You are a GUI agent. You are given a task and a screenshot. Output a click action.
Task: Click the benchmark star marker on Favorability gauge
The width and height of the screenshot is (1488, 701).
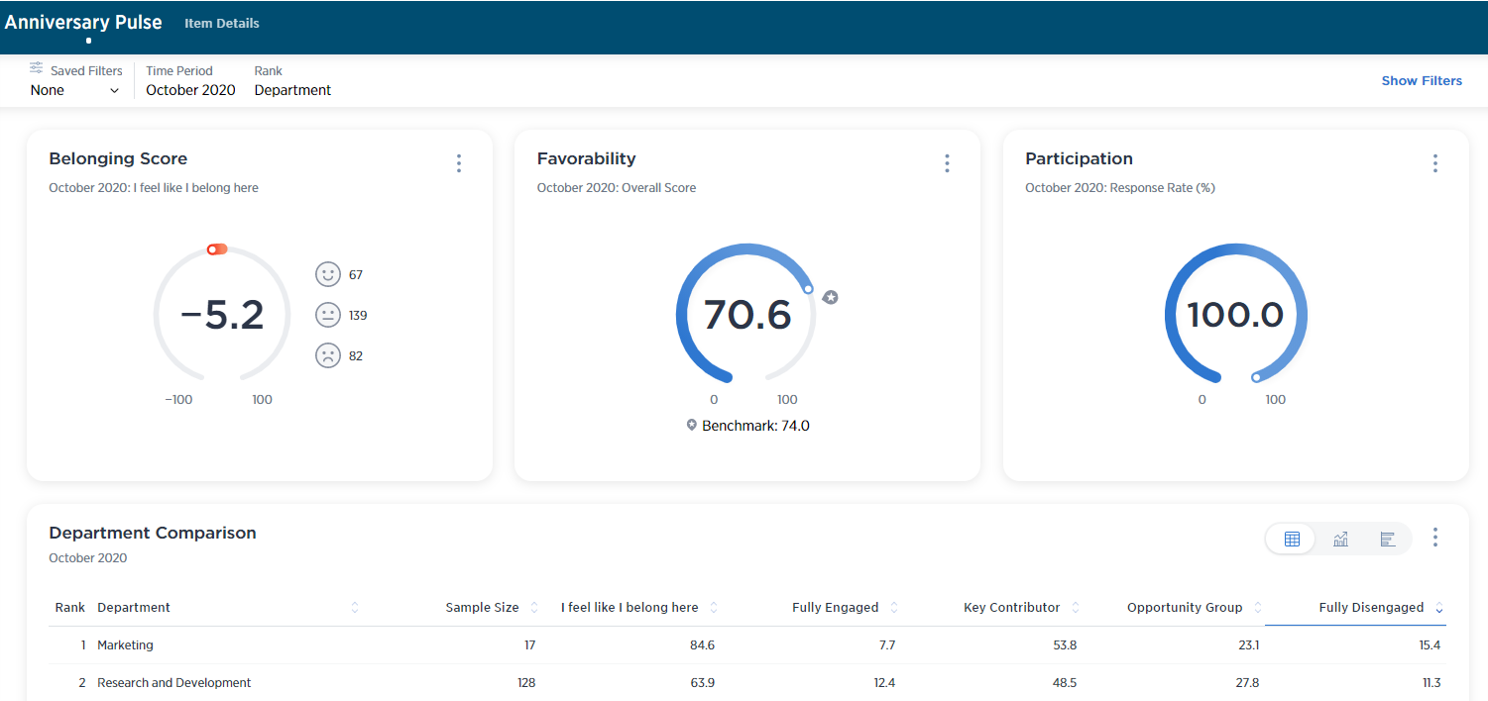(x=830, y=297)
